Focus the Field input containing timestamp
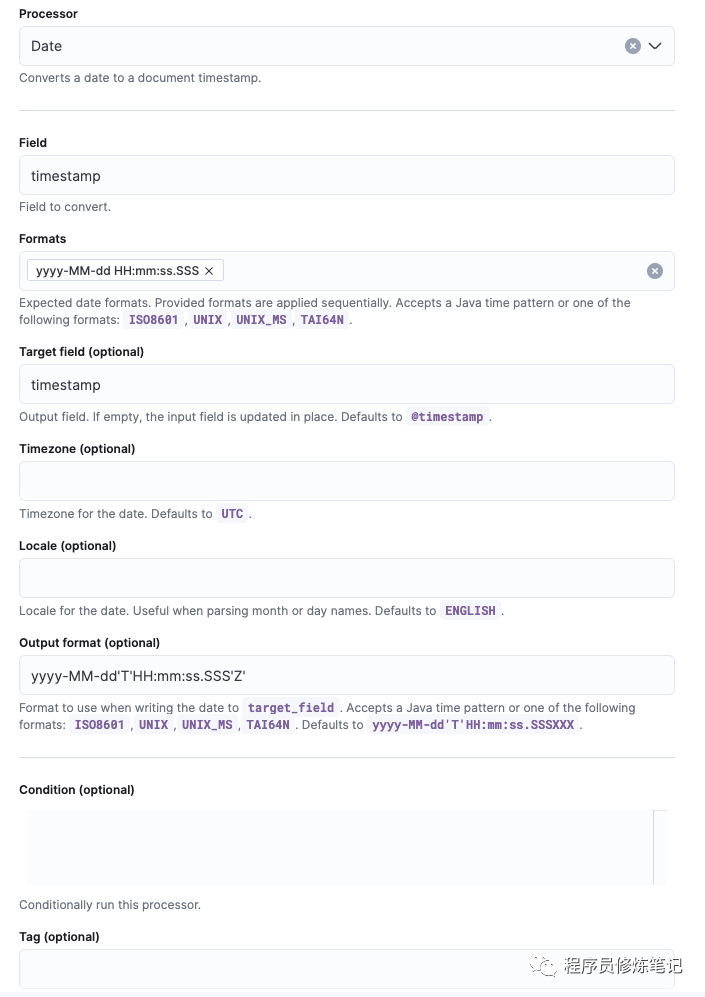Image resolution: width=705 pixels, height=997 pixels. pyautogui.click(x=346, y=175)
